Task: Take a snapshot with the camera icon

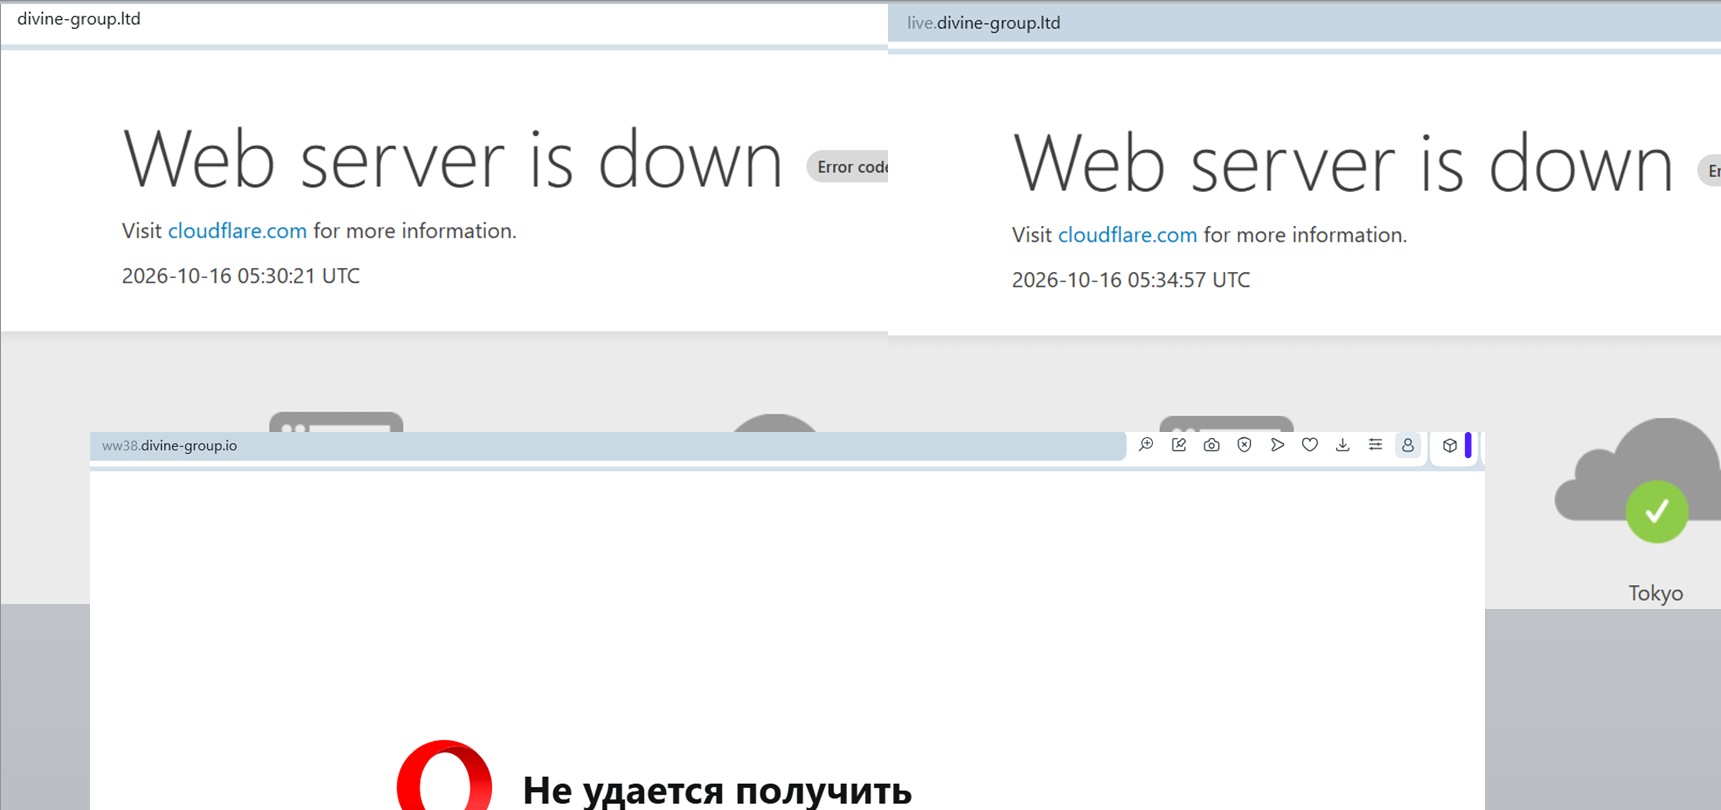Action: [x=1211, y=445]
